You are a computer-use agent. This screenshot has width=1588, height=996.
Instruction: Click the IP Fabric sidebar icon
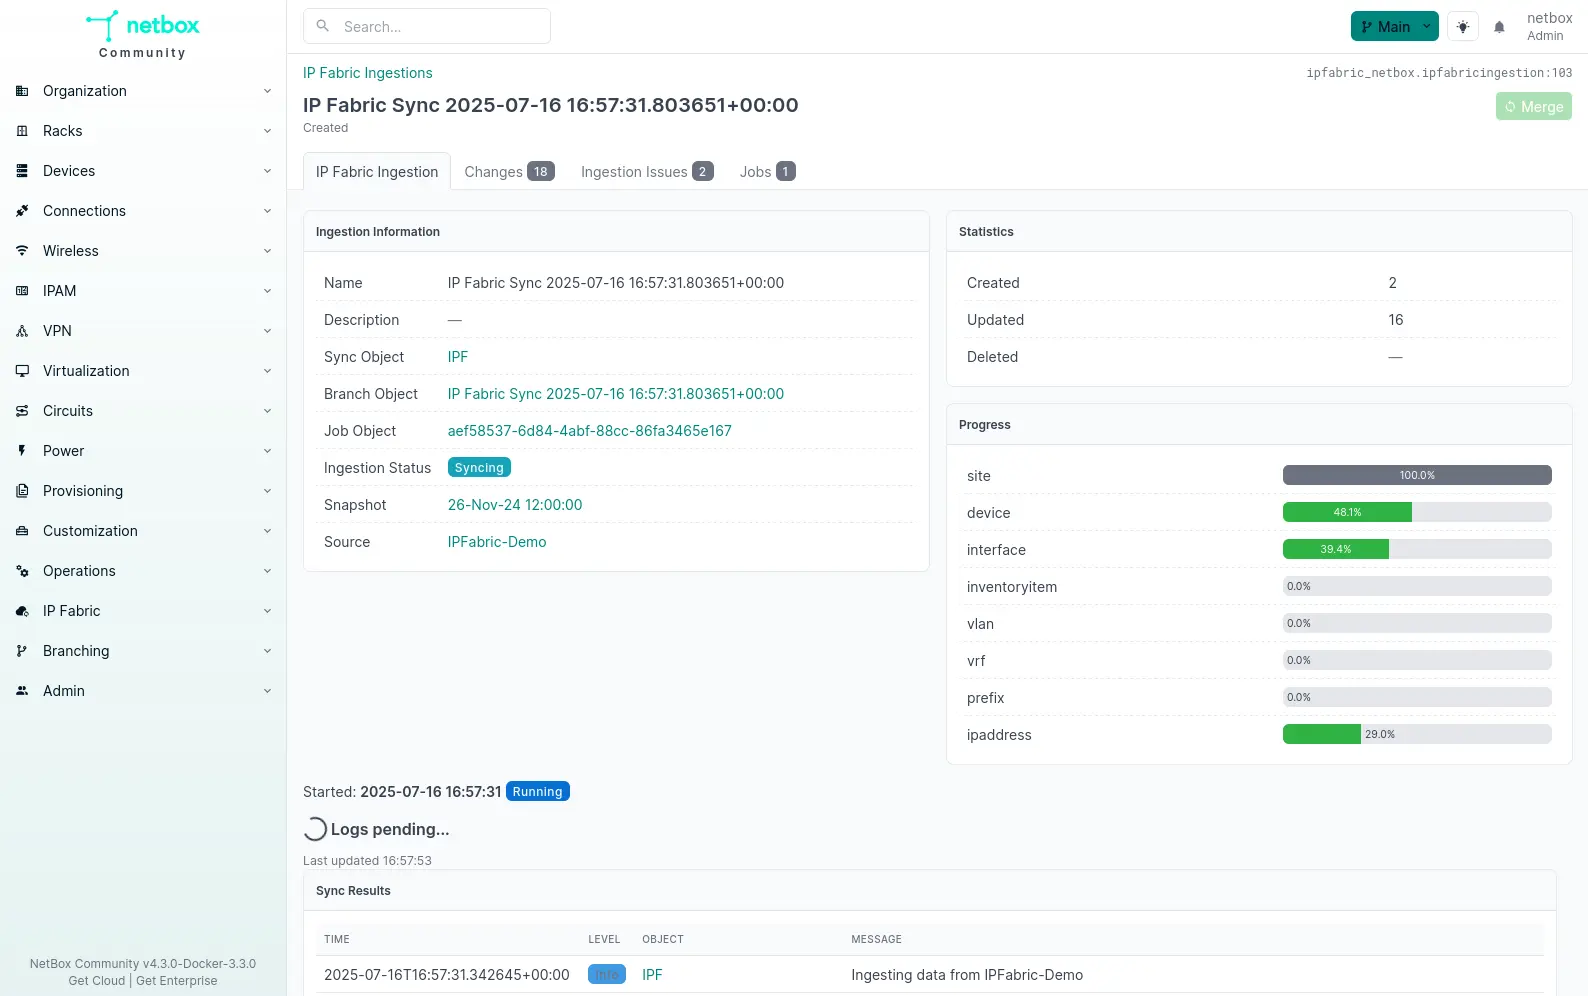pos(22,611)
